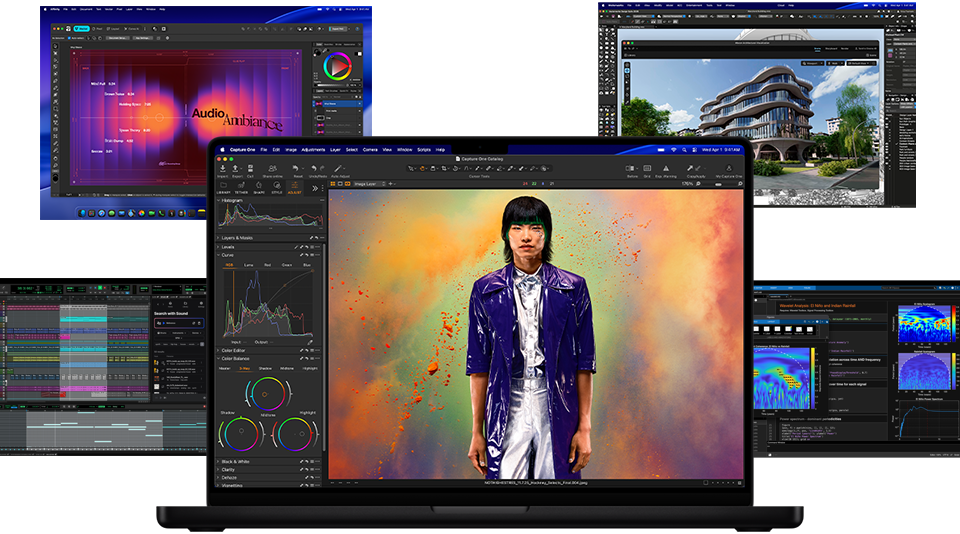Image resolution: width=960 pixels, height=534 pixels.
Task: Open the Tether tool tab
Action: pos(241,187)
